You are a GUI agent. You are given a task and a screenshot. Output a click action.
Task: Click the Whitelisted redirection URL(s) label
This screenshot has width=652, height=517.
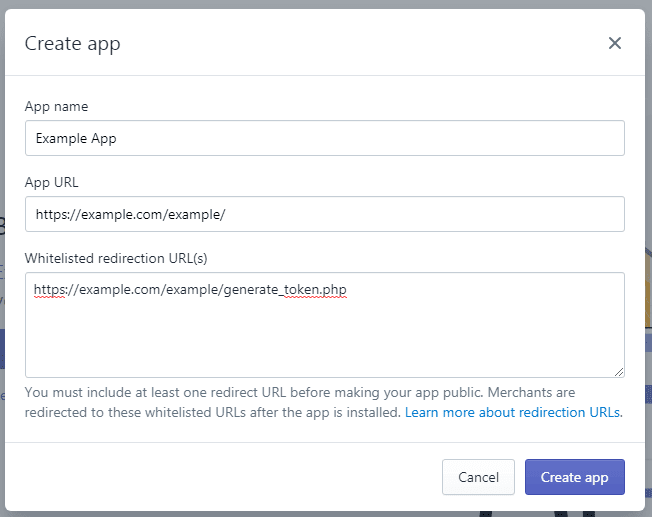coord(116,258)
